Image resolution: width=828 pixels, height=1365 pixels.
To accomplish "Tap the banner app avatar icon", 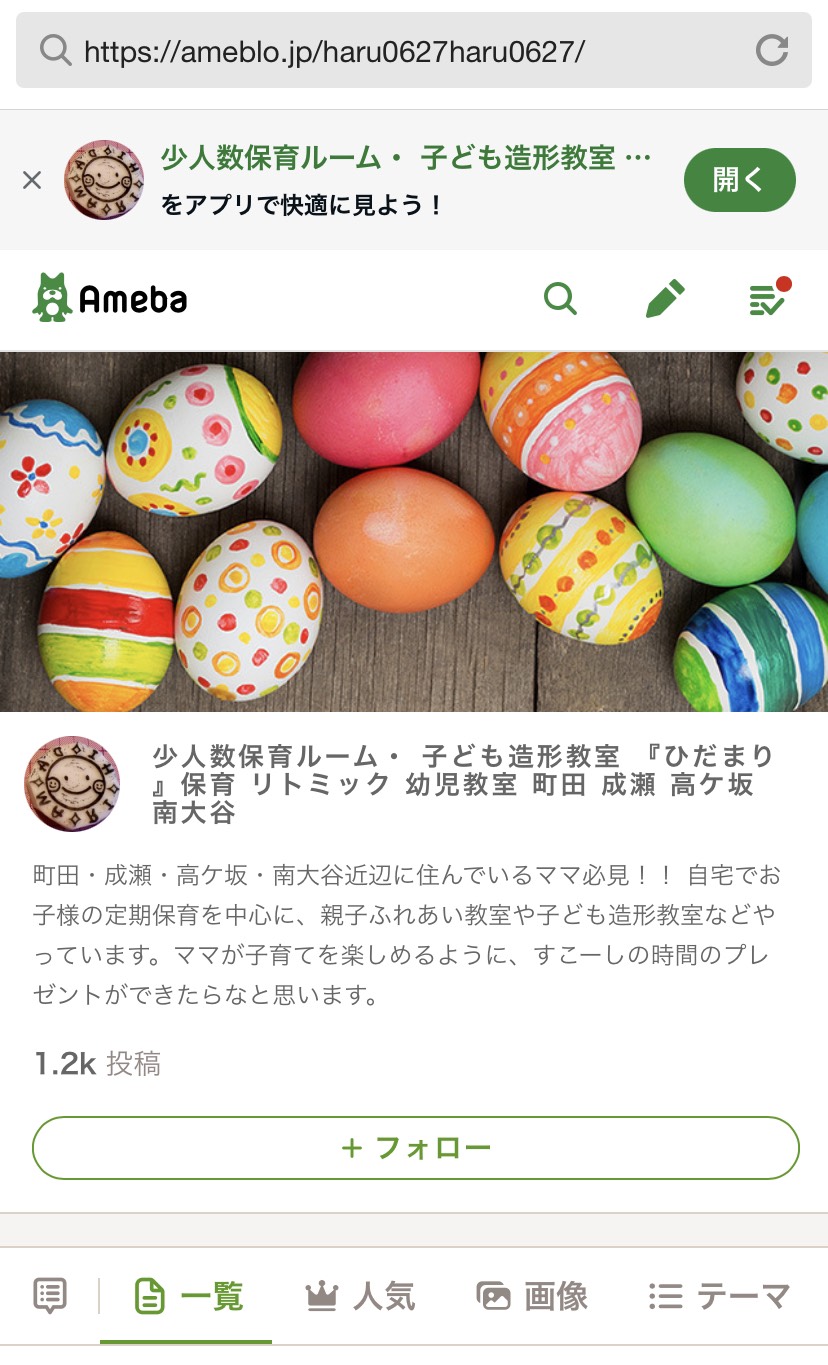I will 104,180.
